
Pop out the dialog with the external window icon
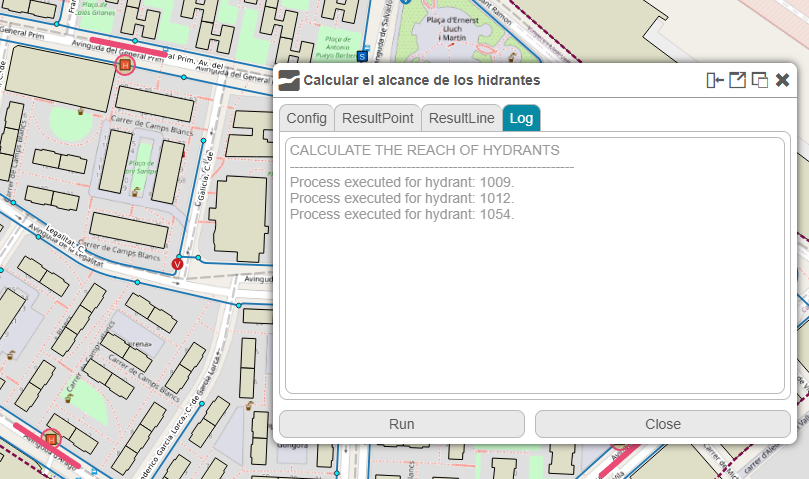point(737,81)
